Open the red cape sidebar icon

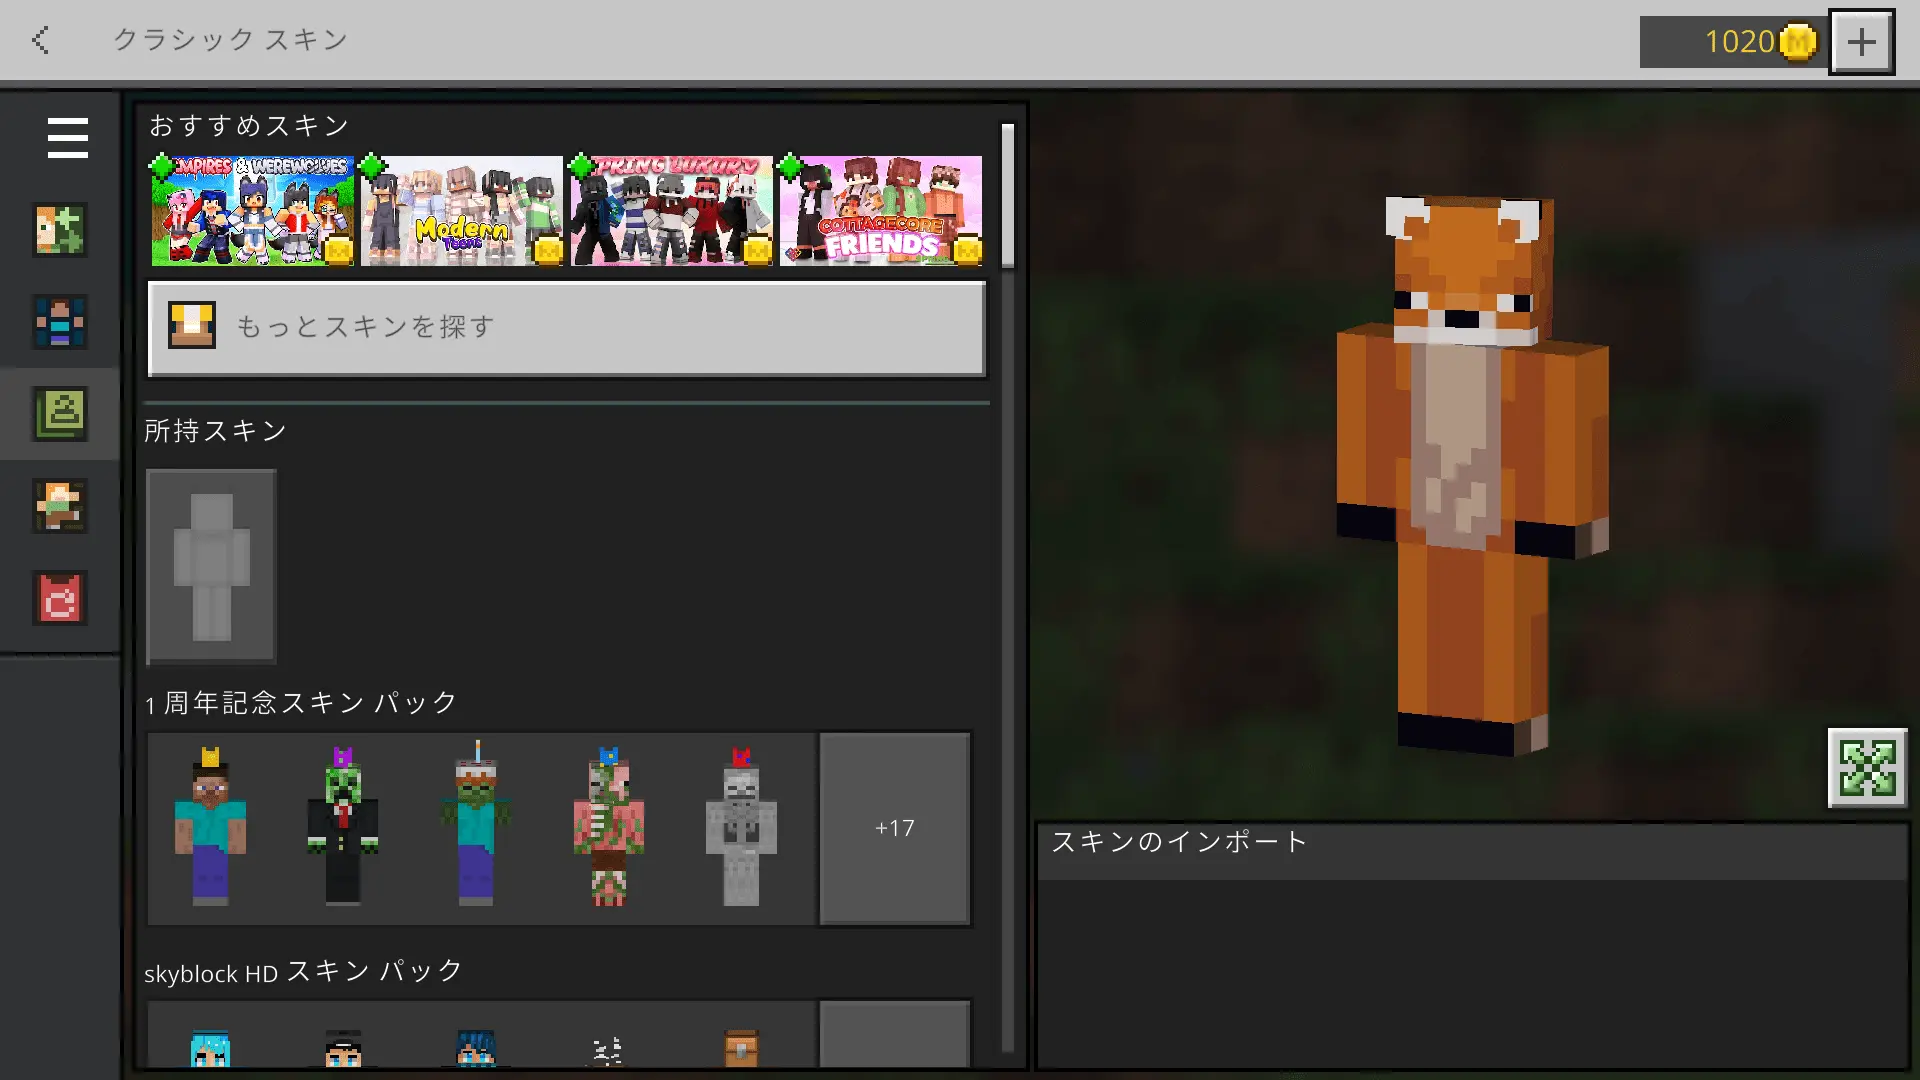tap(60, 598)
